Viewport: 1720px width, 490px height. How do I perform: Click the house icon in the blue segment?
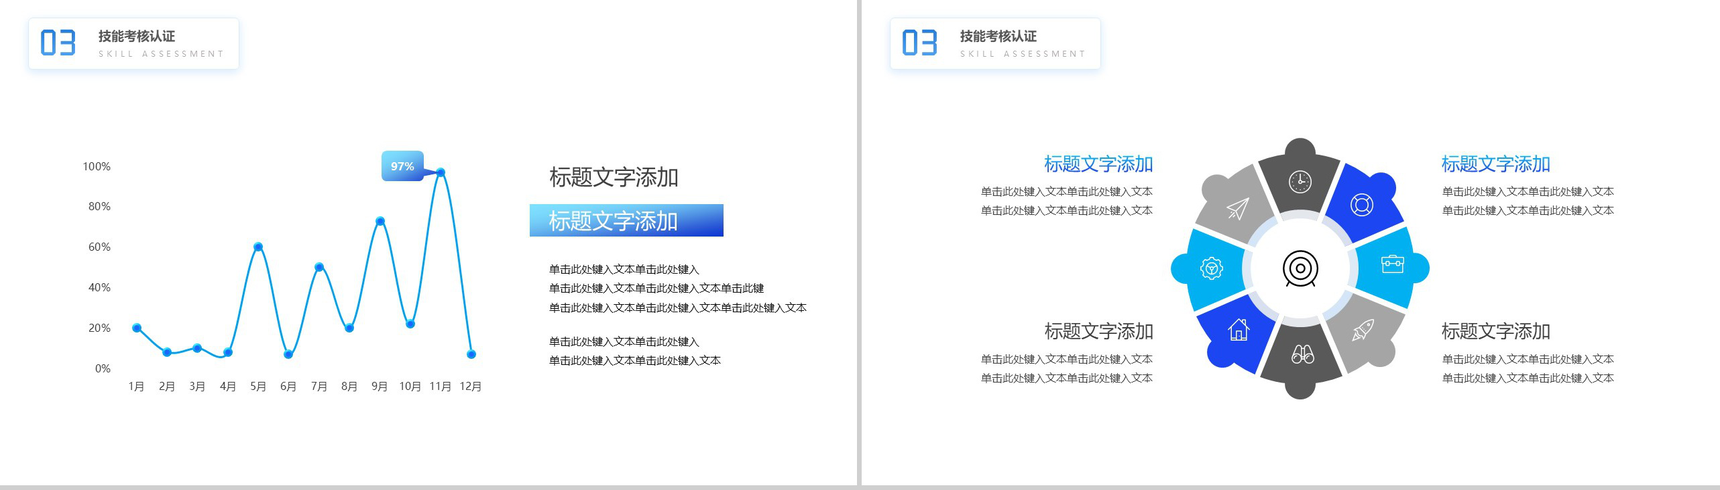pyautogui.click(x=1239, y=329)
